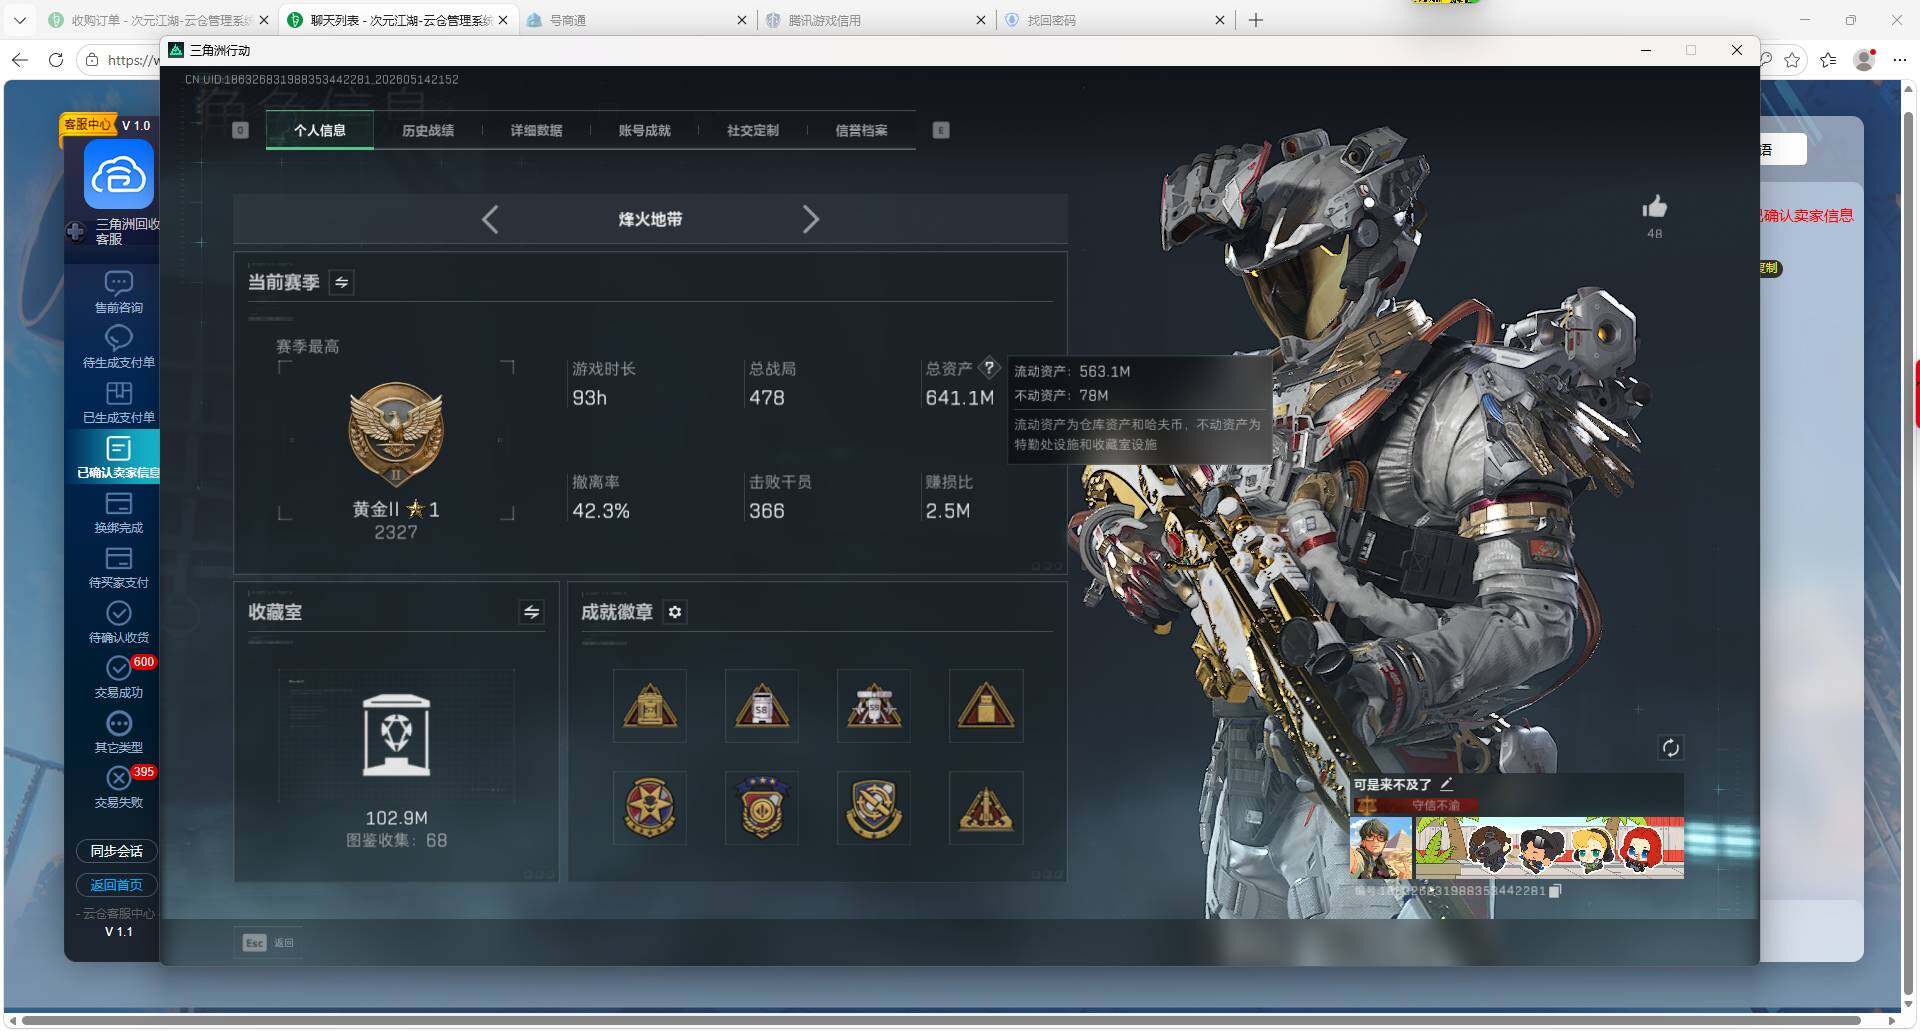1920x1031 pixels.
Task: Toggle the 收藏室 view switch
Action: 531,612
